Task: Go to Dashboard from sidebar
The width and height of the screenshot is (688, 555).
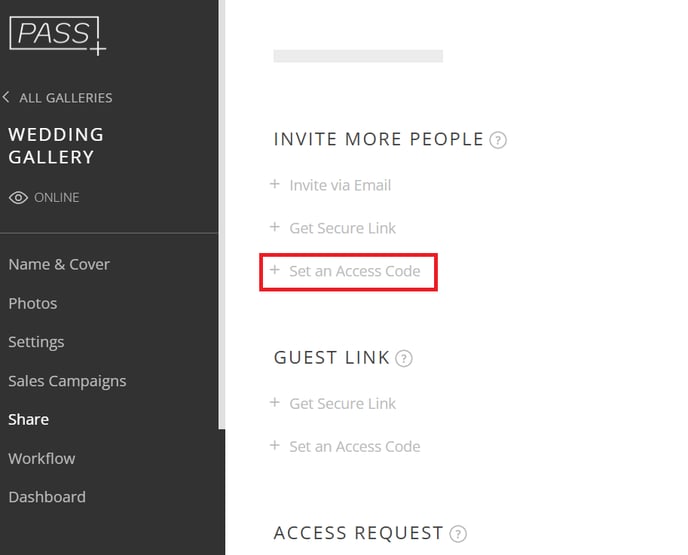Action: 47,498
